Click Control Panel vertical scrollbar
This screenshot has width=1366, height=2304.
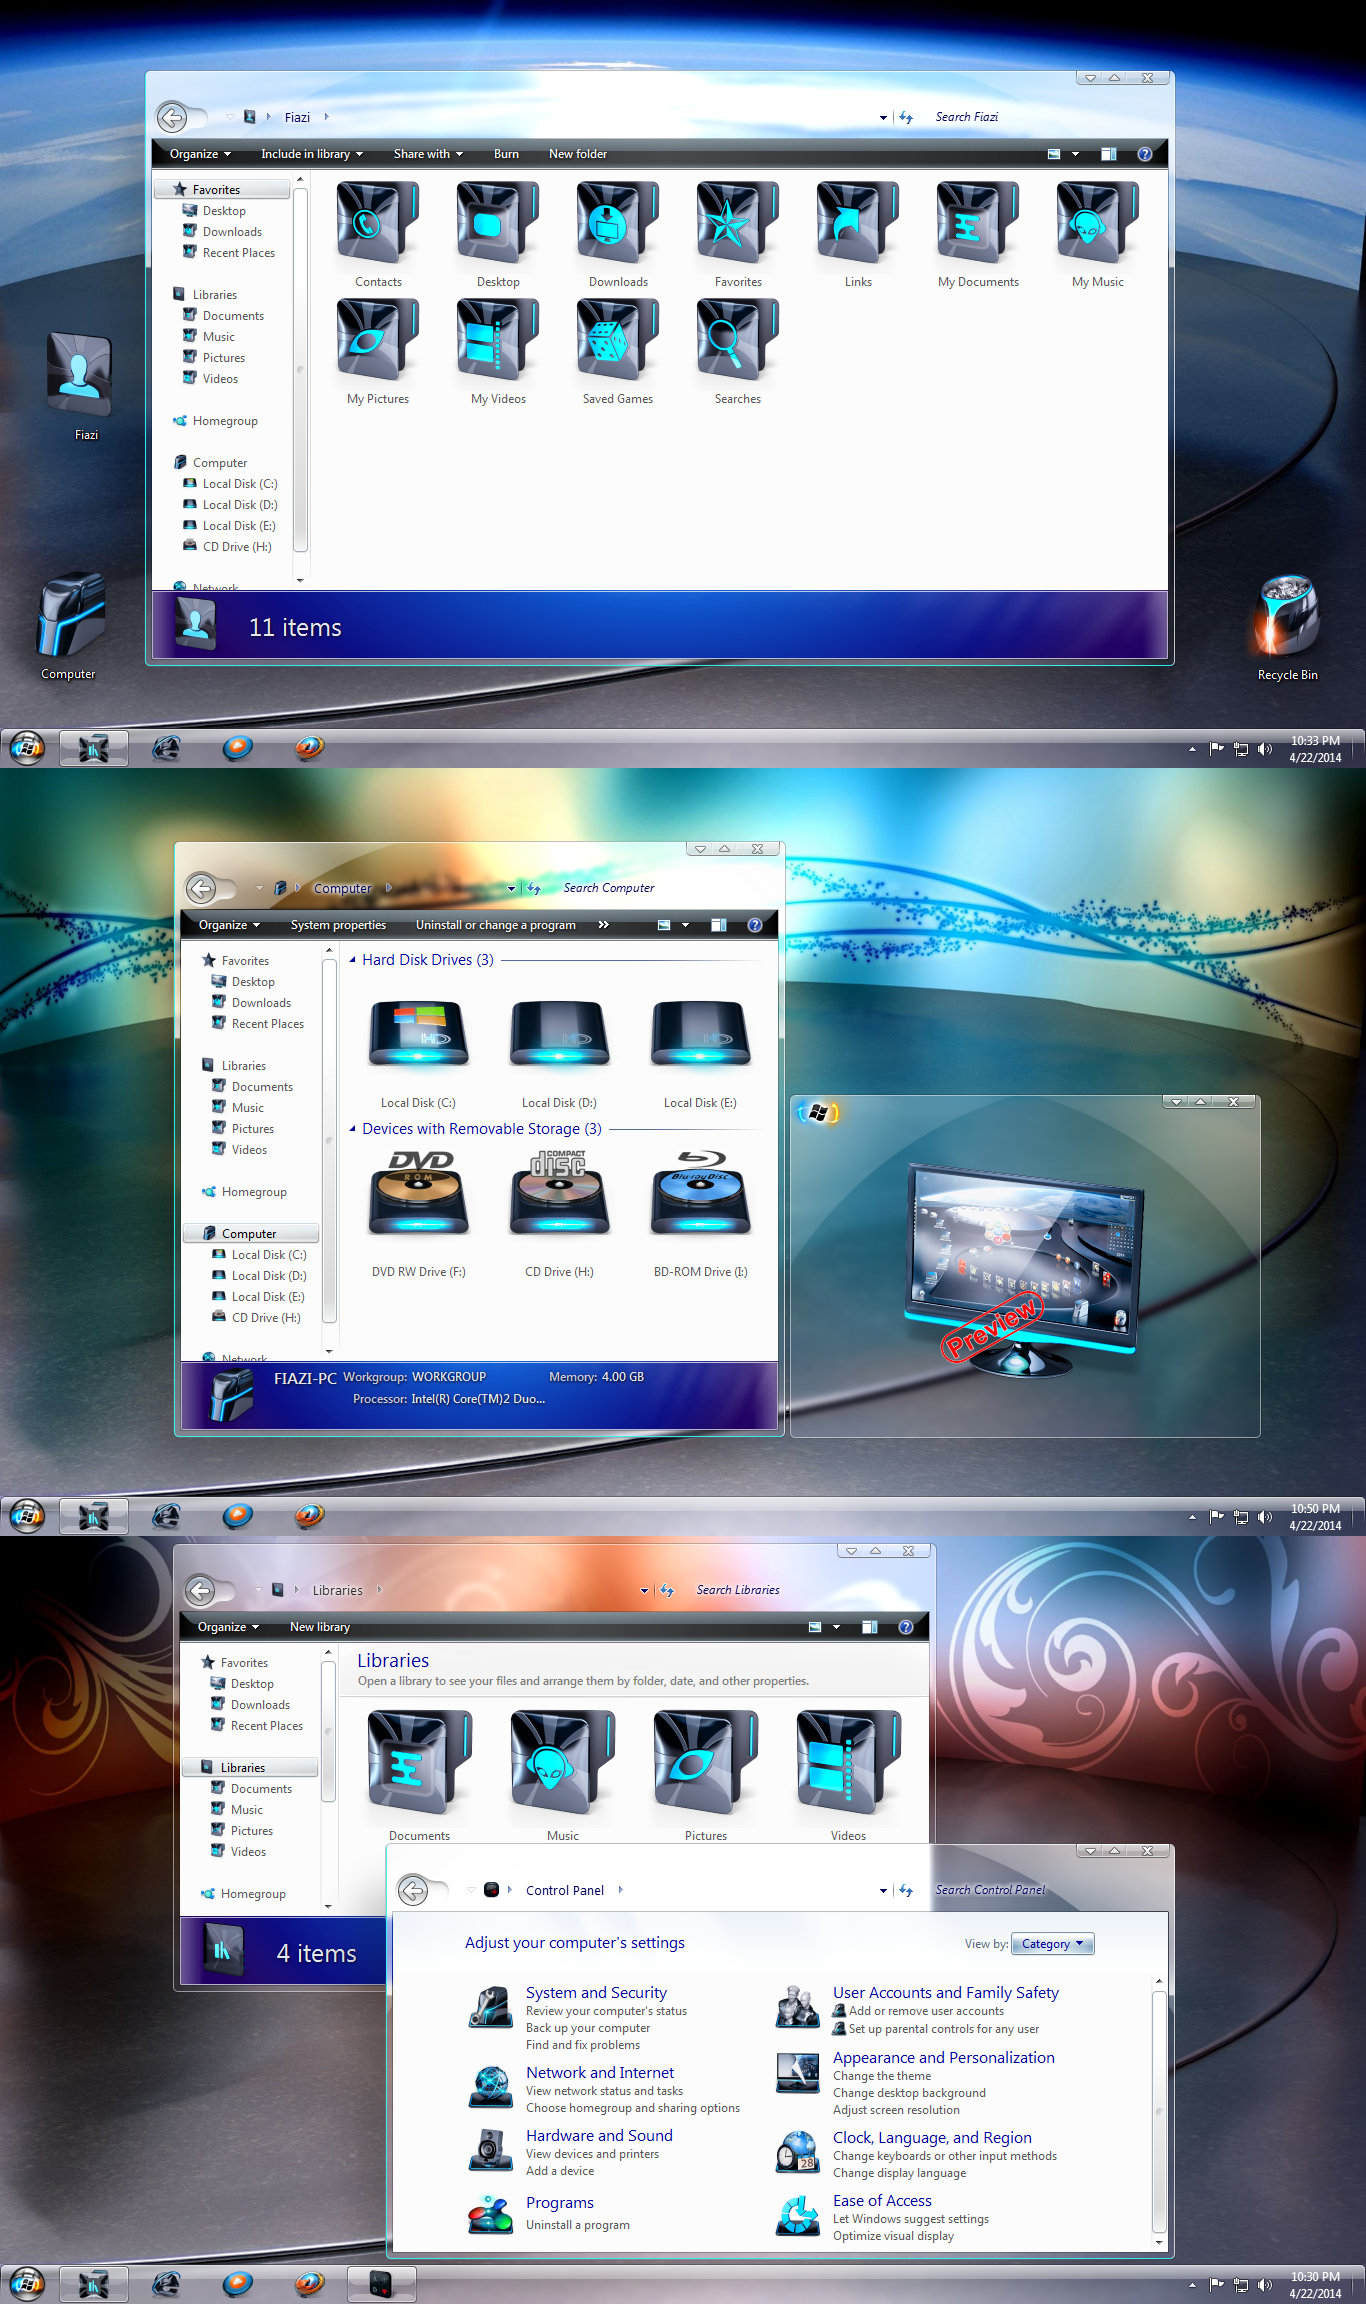coord(1159,2110)
